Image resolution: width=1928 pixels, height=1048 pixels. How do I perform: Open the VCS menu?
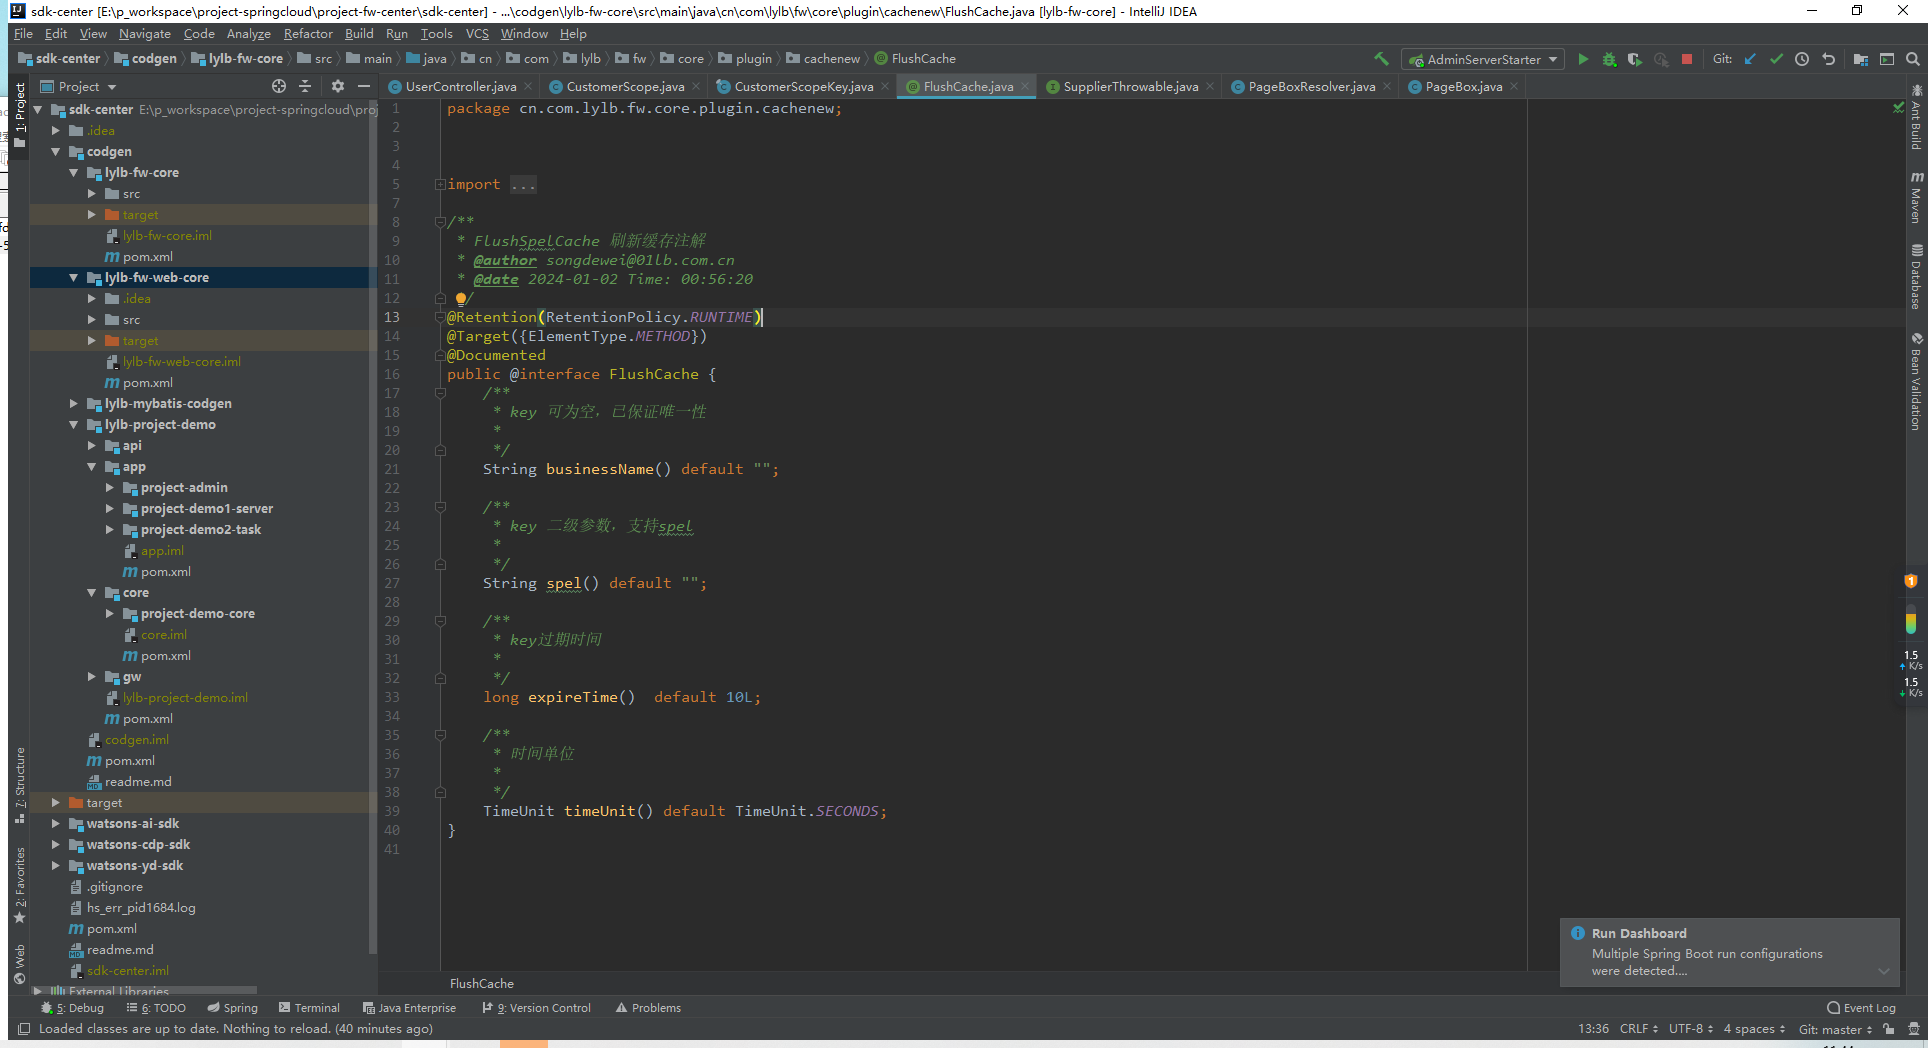[x=477, y=33]
